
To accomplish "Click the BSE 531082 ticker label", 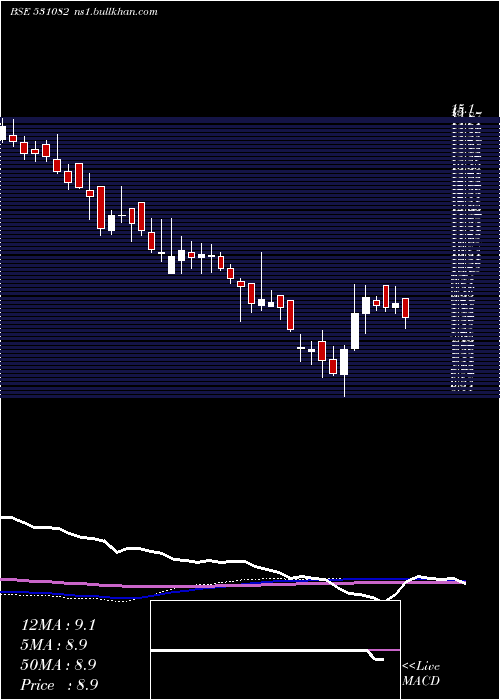I will [x=39, y=12].
